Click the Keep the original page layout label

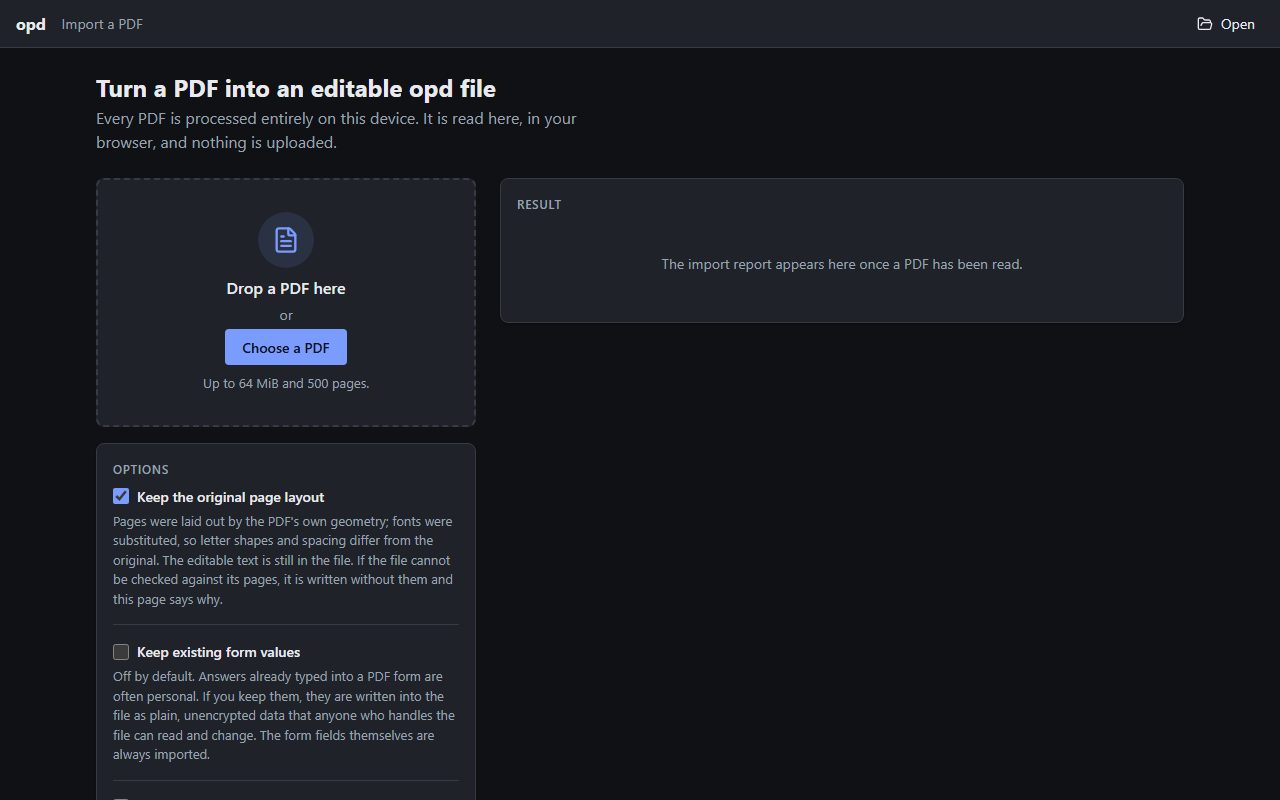point(231,497)
